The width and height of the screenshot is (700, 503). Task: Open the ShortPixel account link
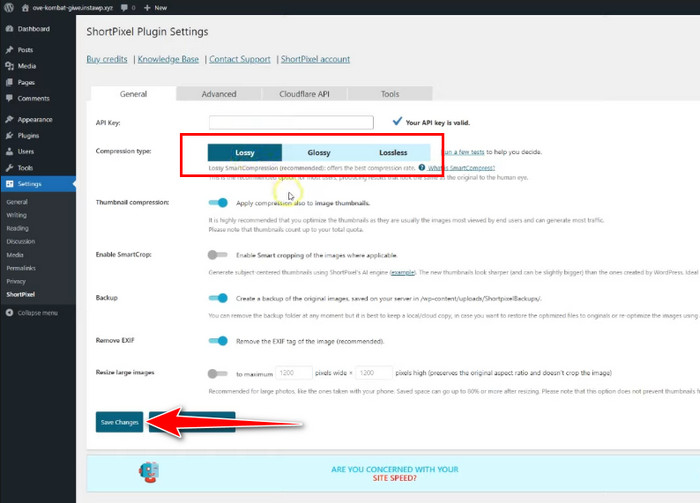[x=315, y=59]
